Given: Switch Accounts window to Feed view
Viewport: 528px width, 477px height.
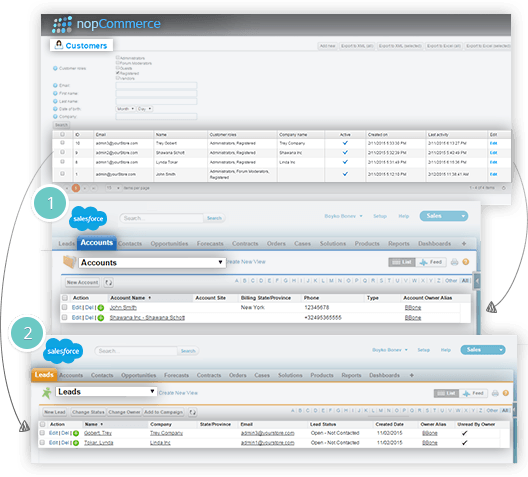Looking at the screenshot, I should (431, 262).
